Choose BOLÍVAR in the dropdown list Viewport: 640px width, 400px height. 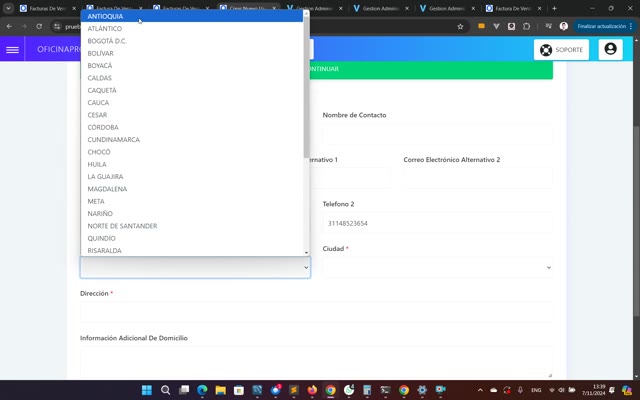coord(192,53)
